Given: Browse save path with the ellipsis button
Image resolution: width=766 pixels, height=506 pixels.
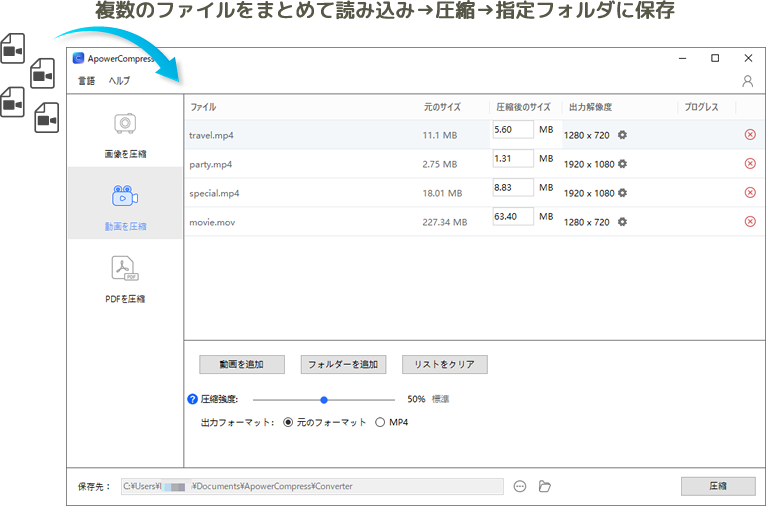Looking at the screenshot, I should (520, 487).
